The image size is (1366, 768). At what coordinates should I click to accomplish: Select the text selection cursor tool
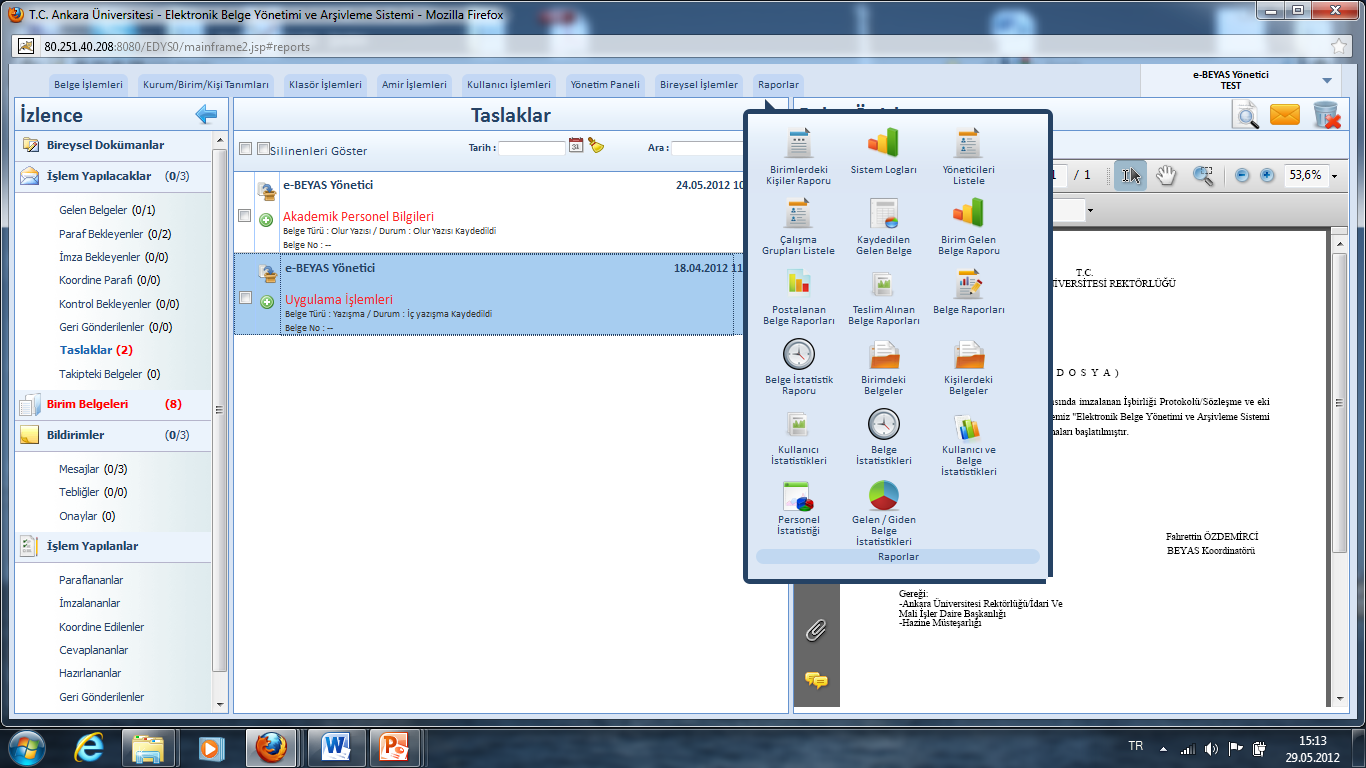pyautogui.click(x=1131, y=175)
